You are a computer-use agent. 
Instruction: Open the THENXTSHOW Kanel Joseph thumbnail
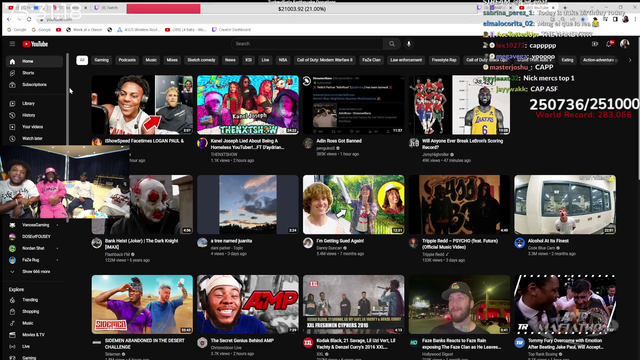tap(248, 104)
